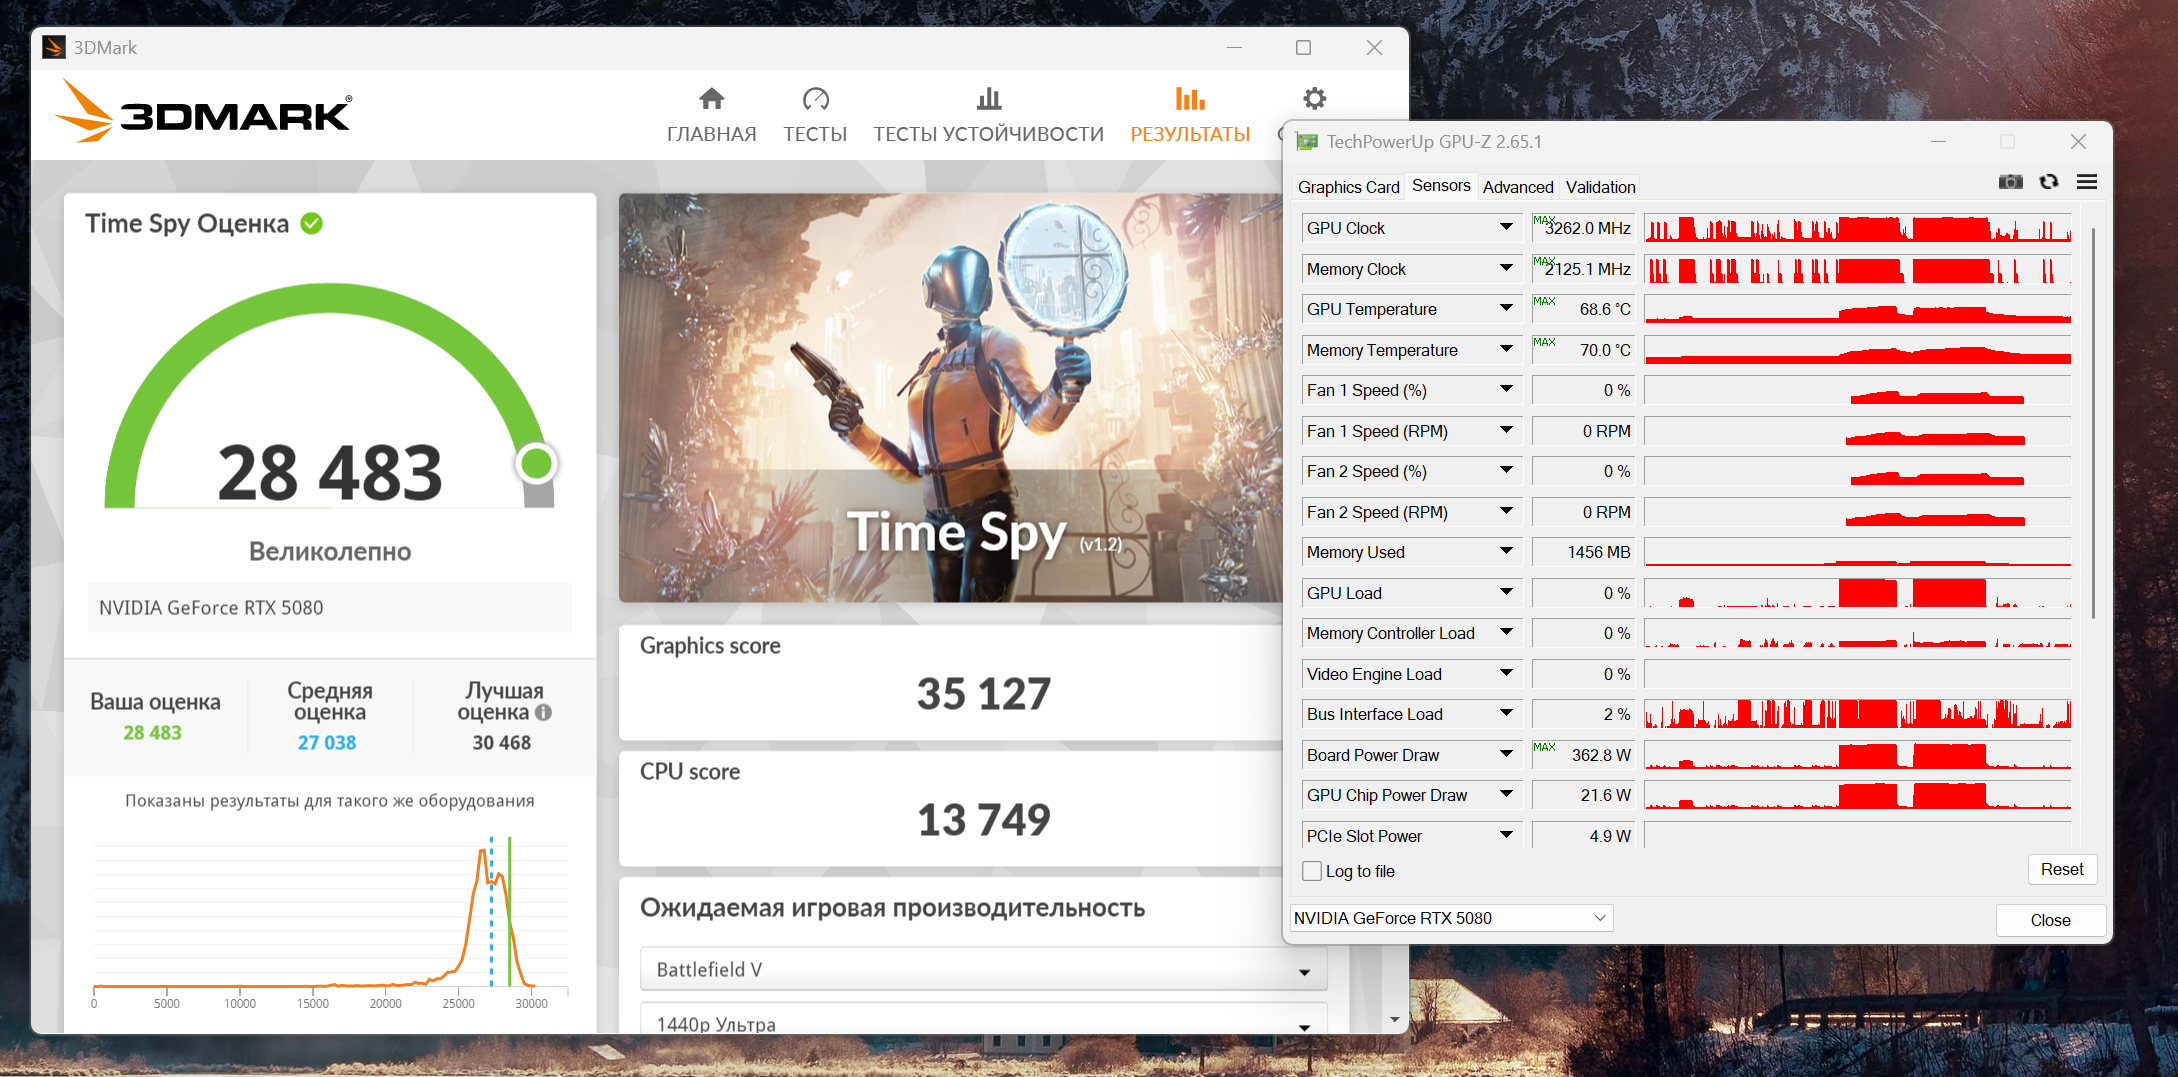Open the Memory Temperature sensor dropdown
2178x1077 pixels.
(1506, 350)
